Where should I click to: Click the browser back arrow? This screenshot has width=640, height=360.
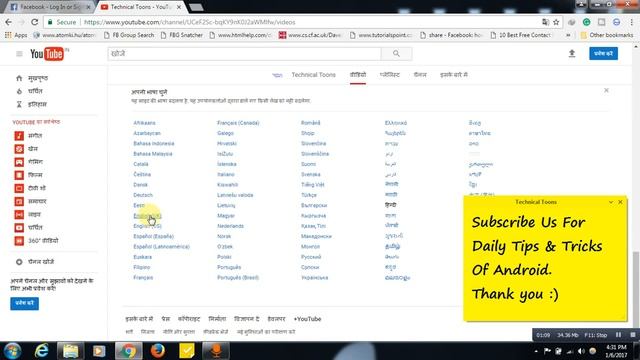pos(8,22)
